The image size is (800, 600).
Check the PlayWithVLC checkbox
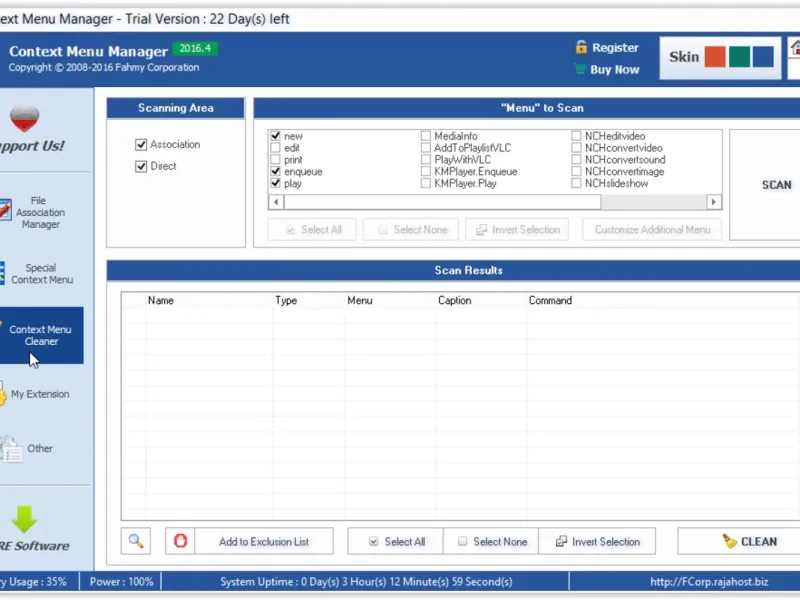(426, 159)
